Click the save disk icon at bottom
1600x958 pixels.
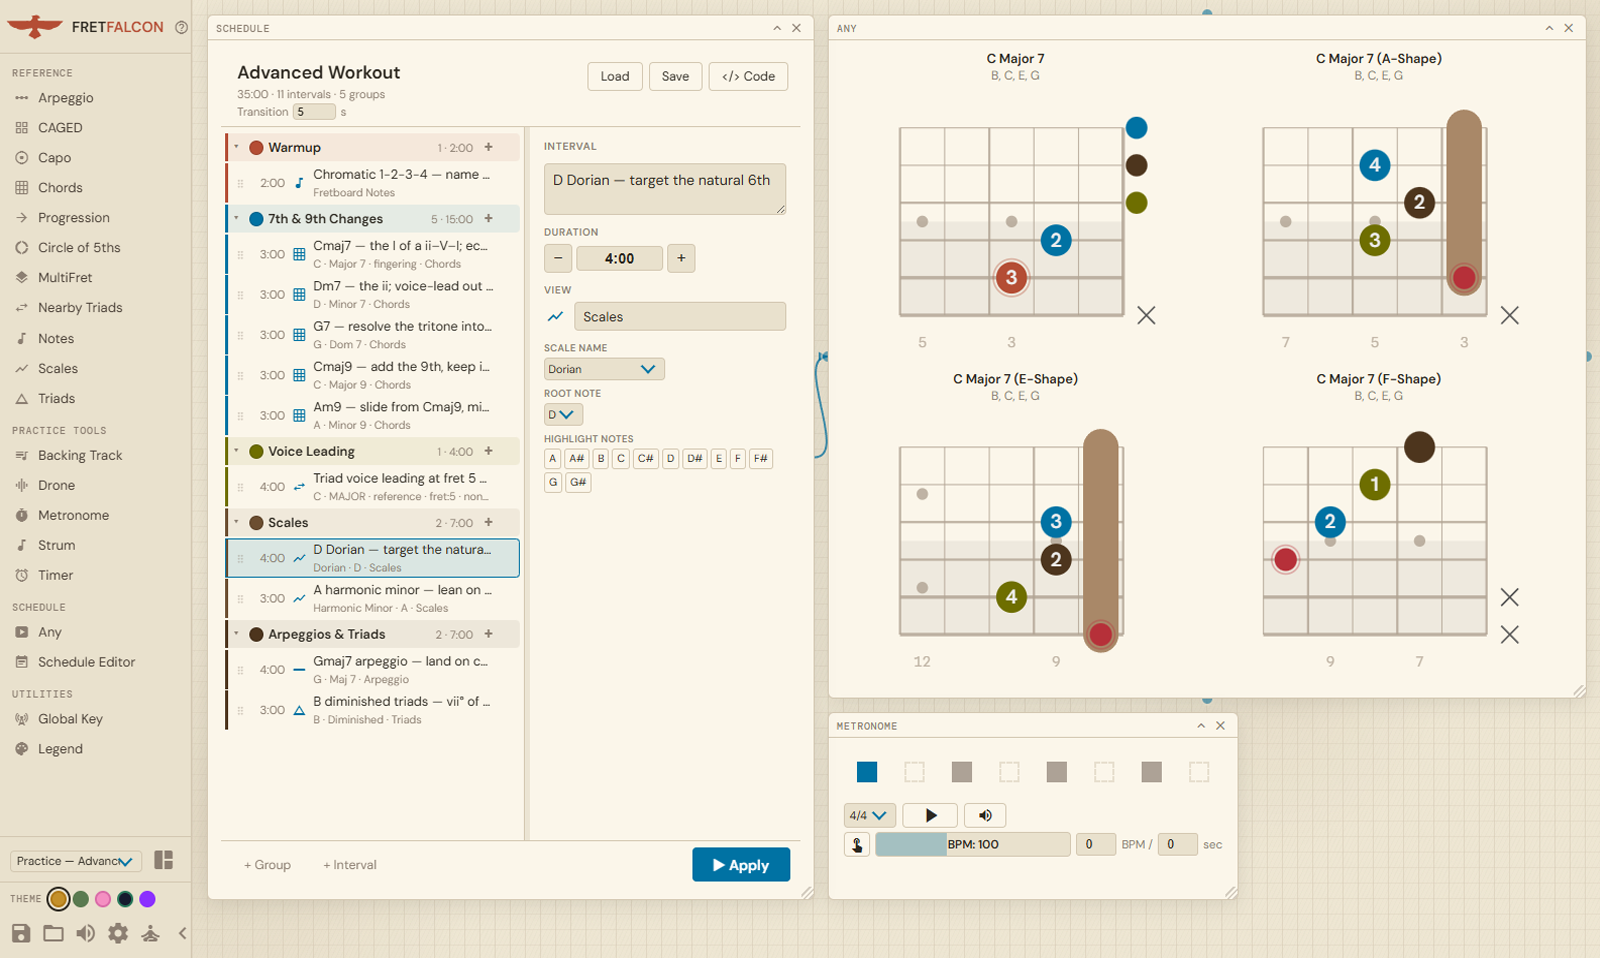click(21, 933)
